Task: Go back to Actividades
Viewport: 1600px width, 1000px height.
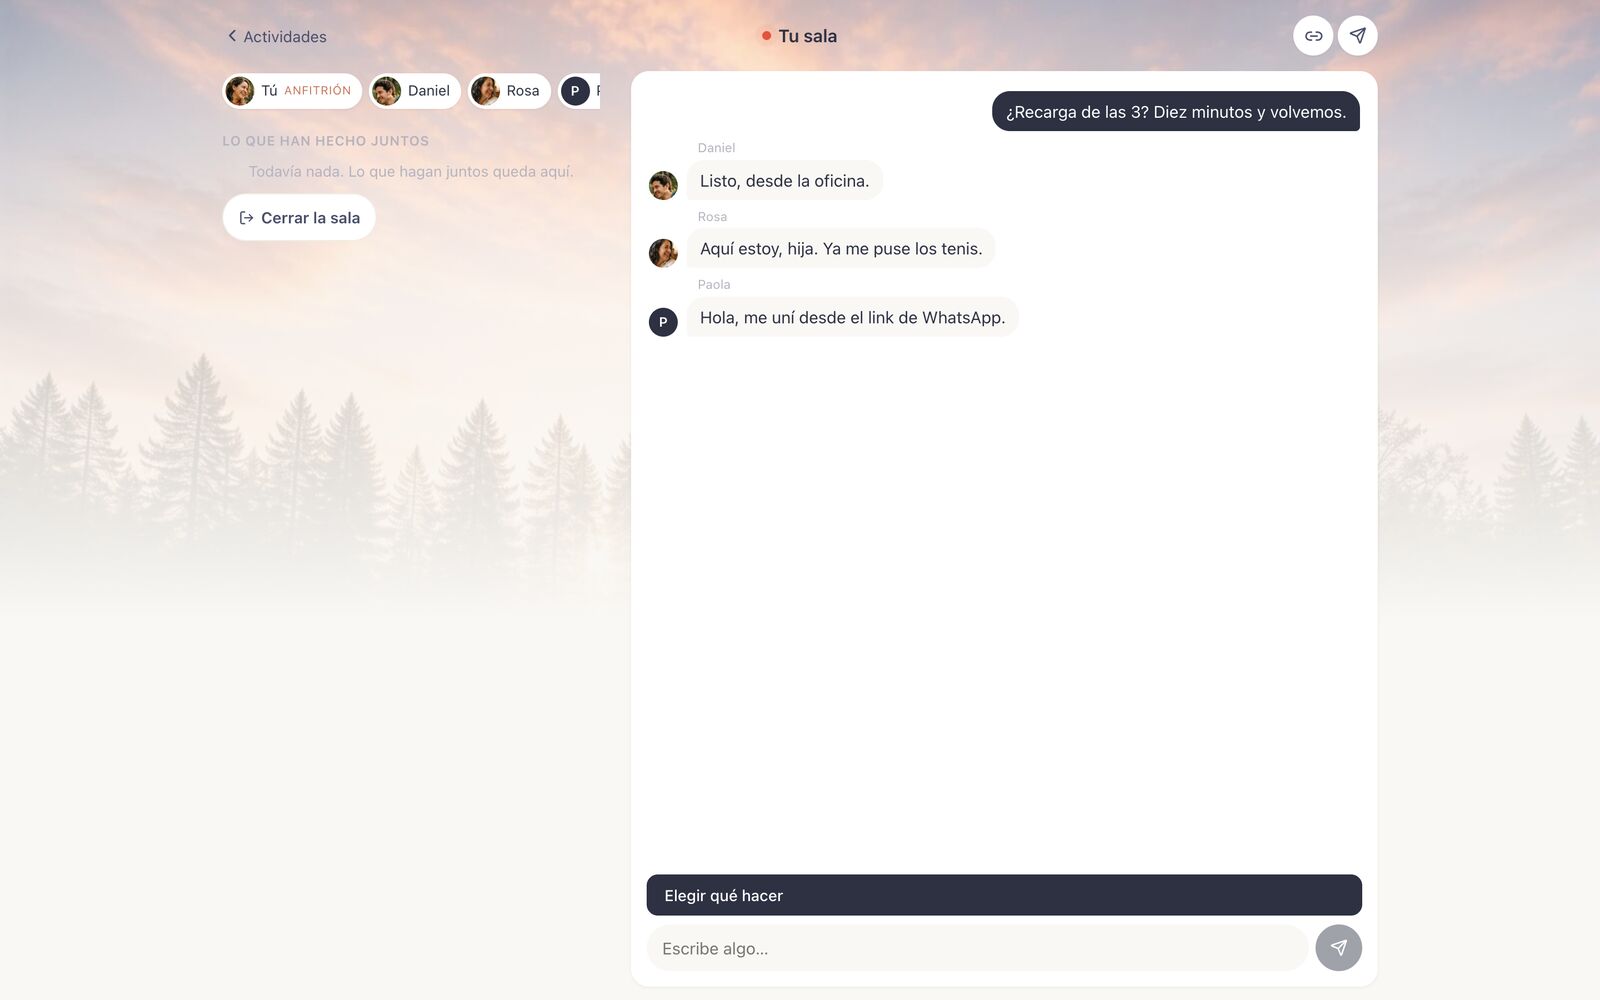Action: pos(276,36)
